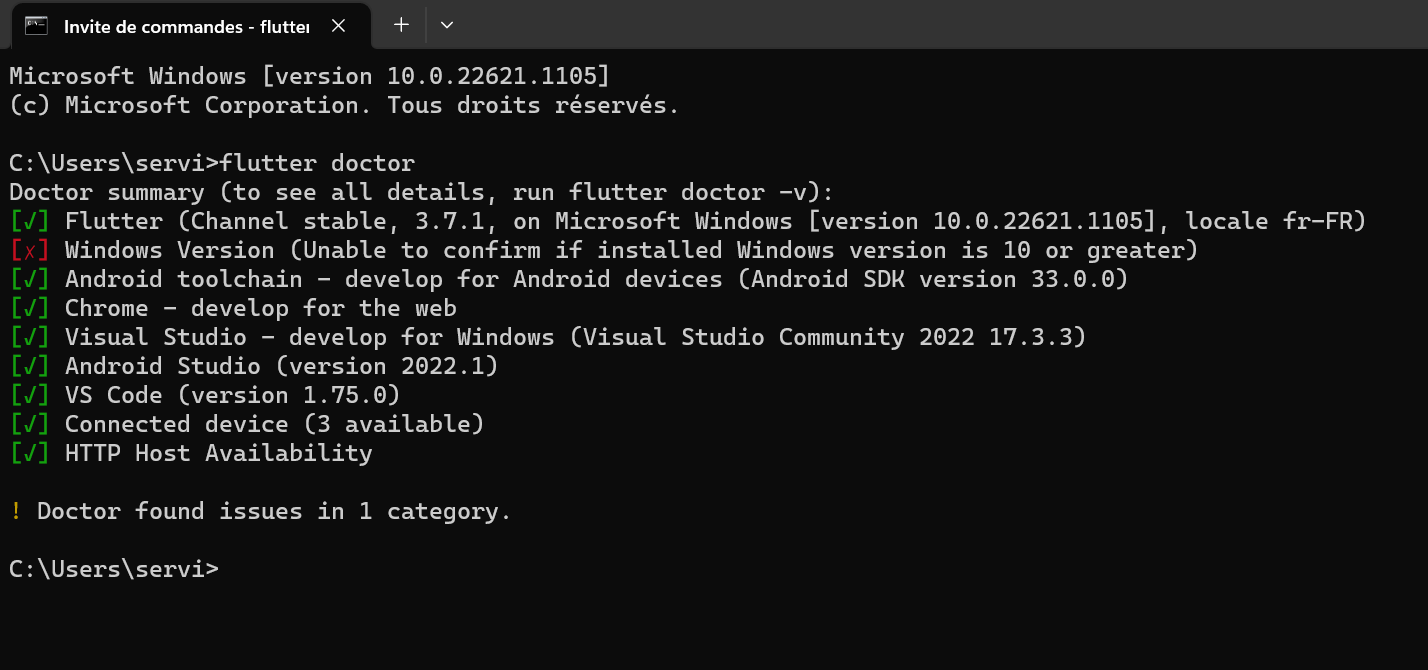The height and width of the screenshot is (670, 1428).
Task: Click the checkmark beside HTTP Host Availability
Action: click(x=27, y=452)
